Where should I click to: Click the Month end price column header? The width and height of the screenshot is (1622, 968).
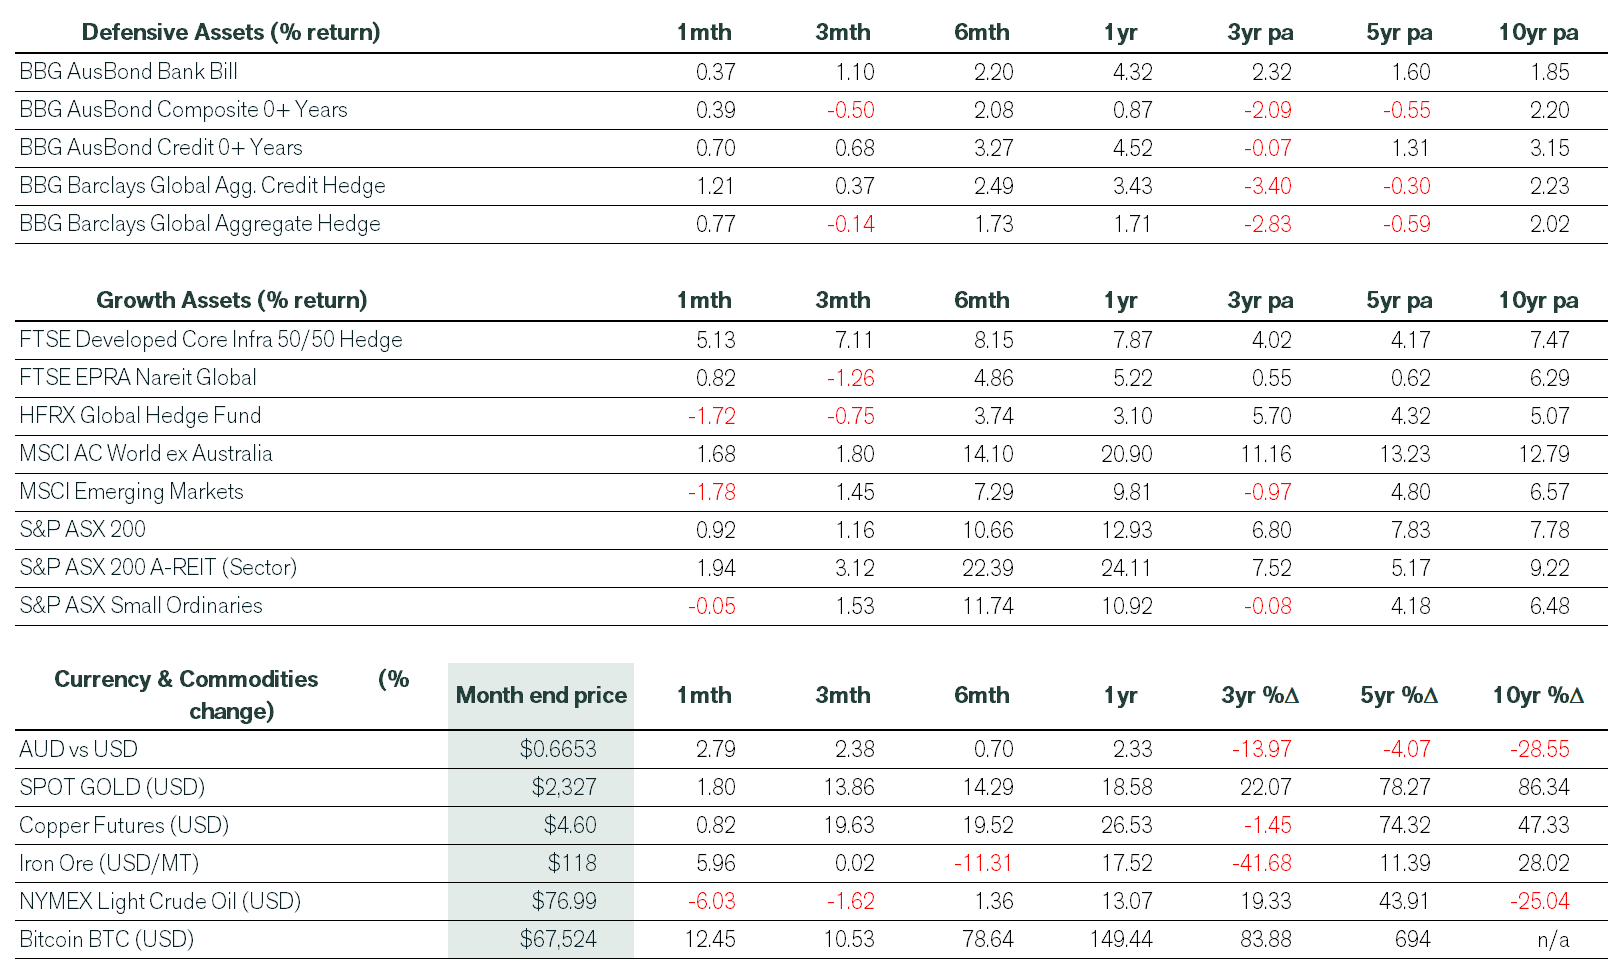[x=541, y=695]
